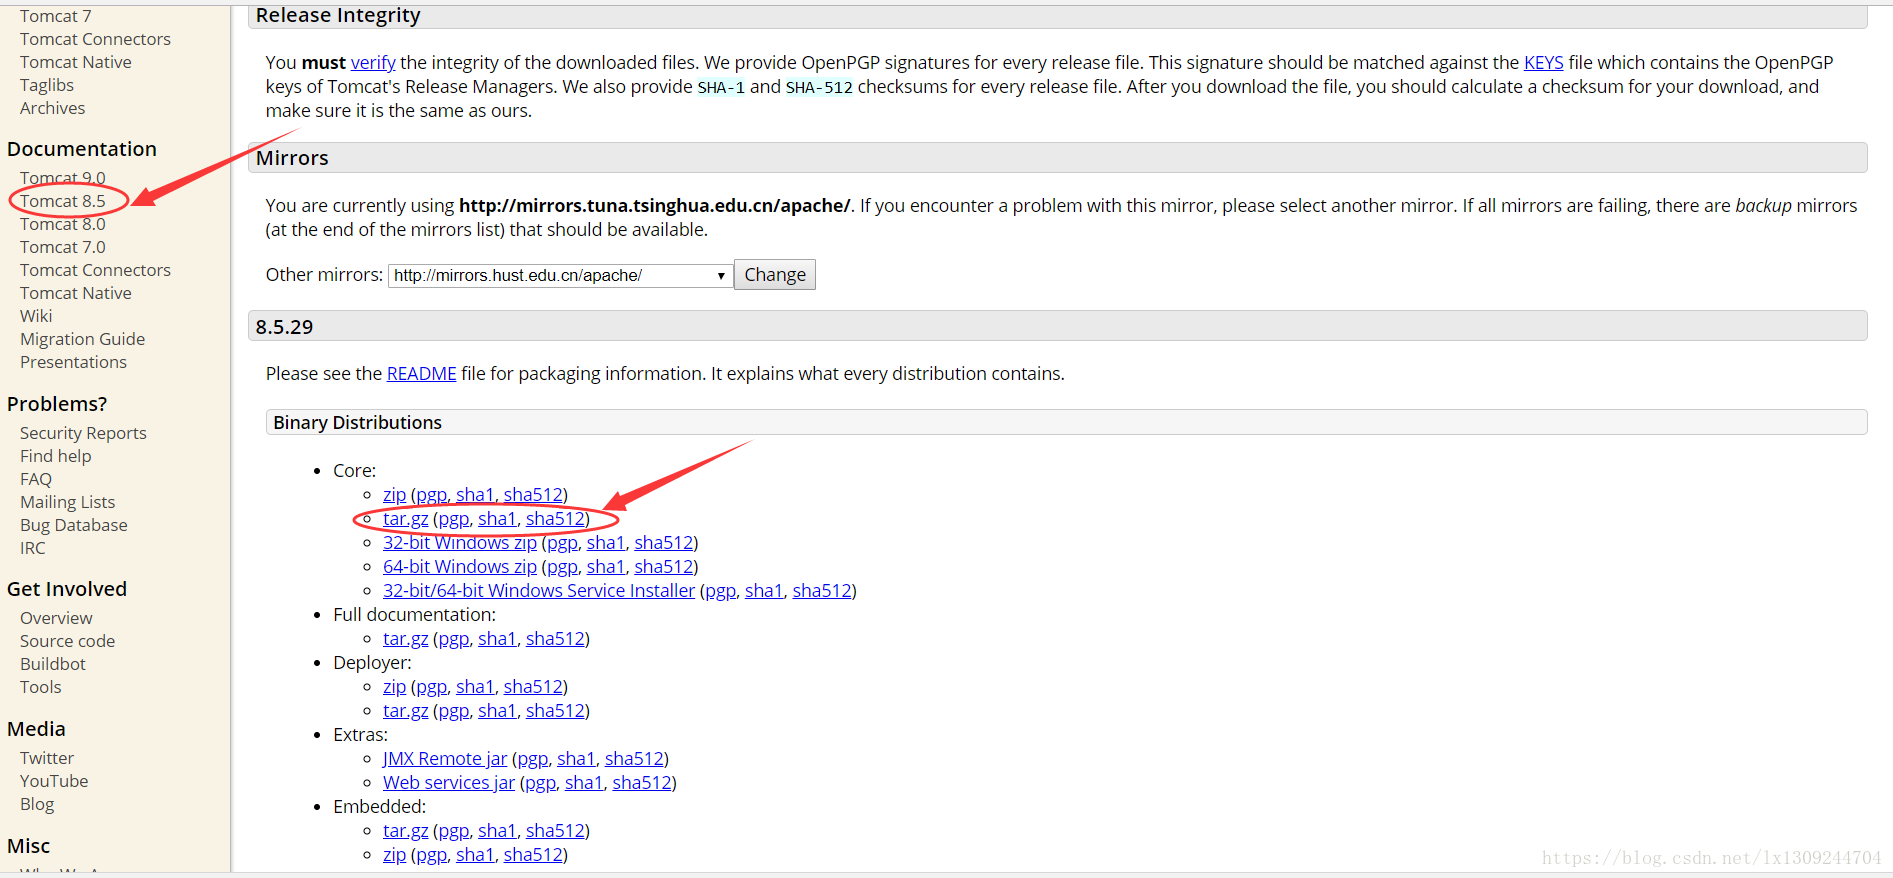Open the Presentations link
The height and width of the screenshot is (878, 1893).
pos(73,362)
